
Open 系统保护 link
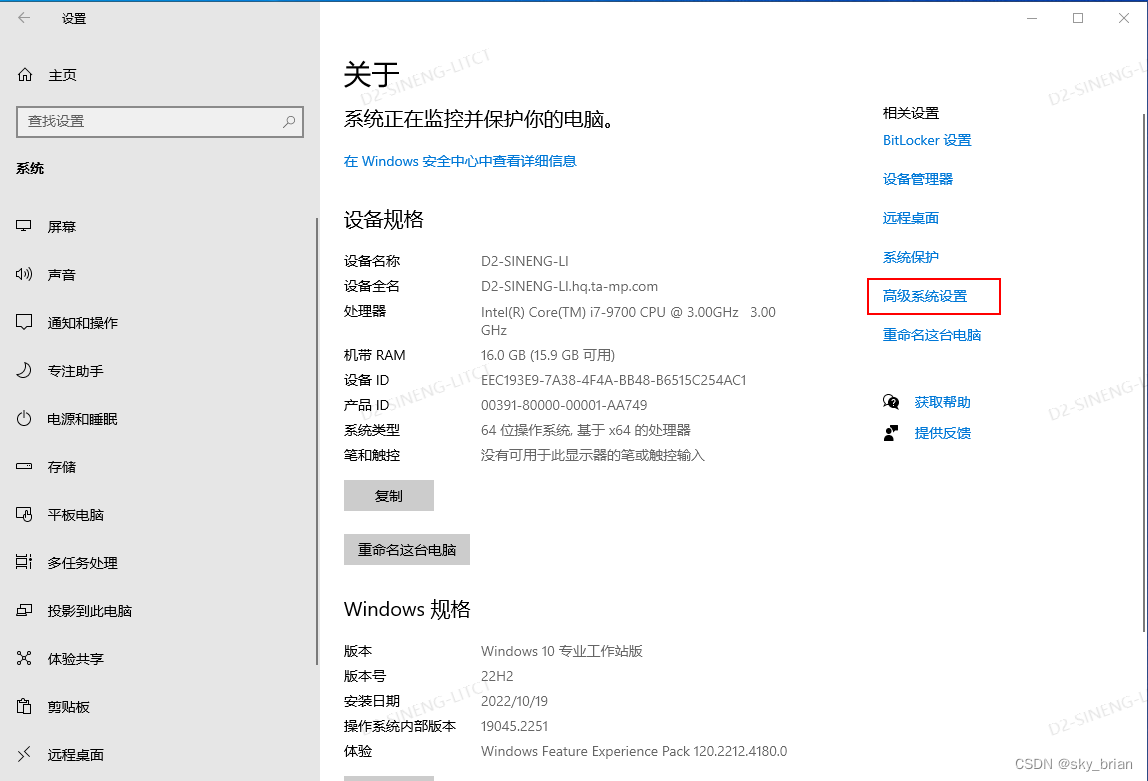pyautogui.click(x=911, y=257)
